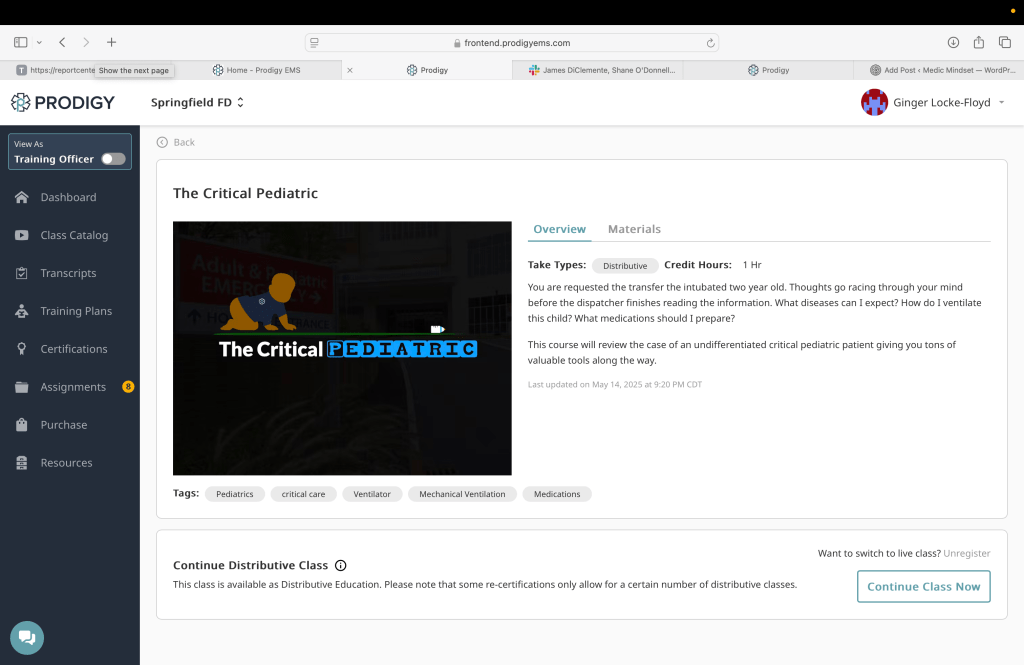Click the Continue Class Now button
This screenshot has width=1024, height=665.
923,587
